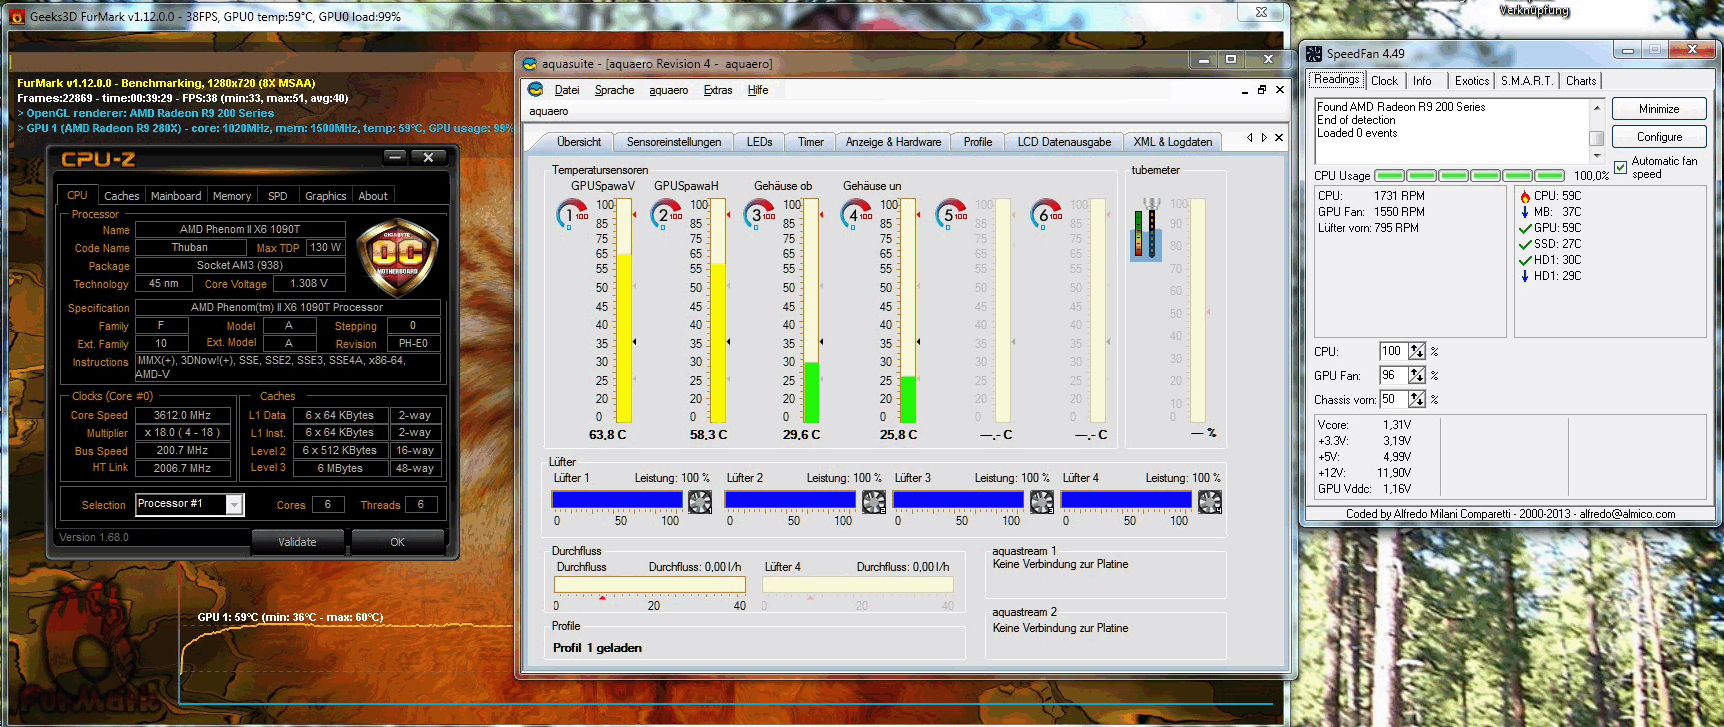This screenshot has height=727, width=1724.
Task: Switch to the Clock tab in SpeedFan
Action: pos(1385,81)
